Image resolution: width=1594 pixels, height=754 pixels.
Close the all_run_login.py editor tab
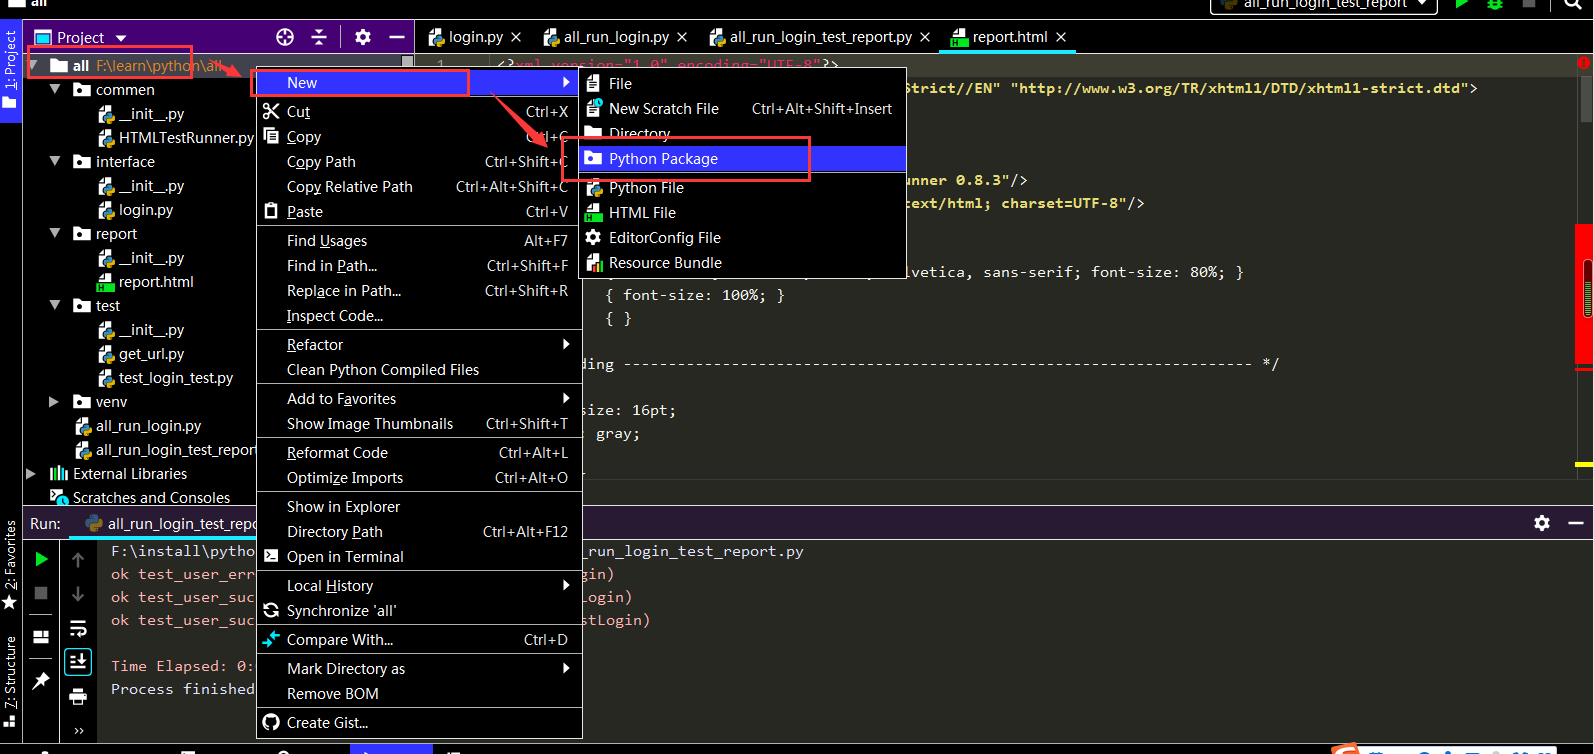tap(682, 37)
